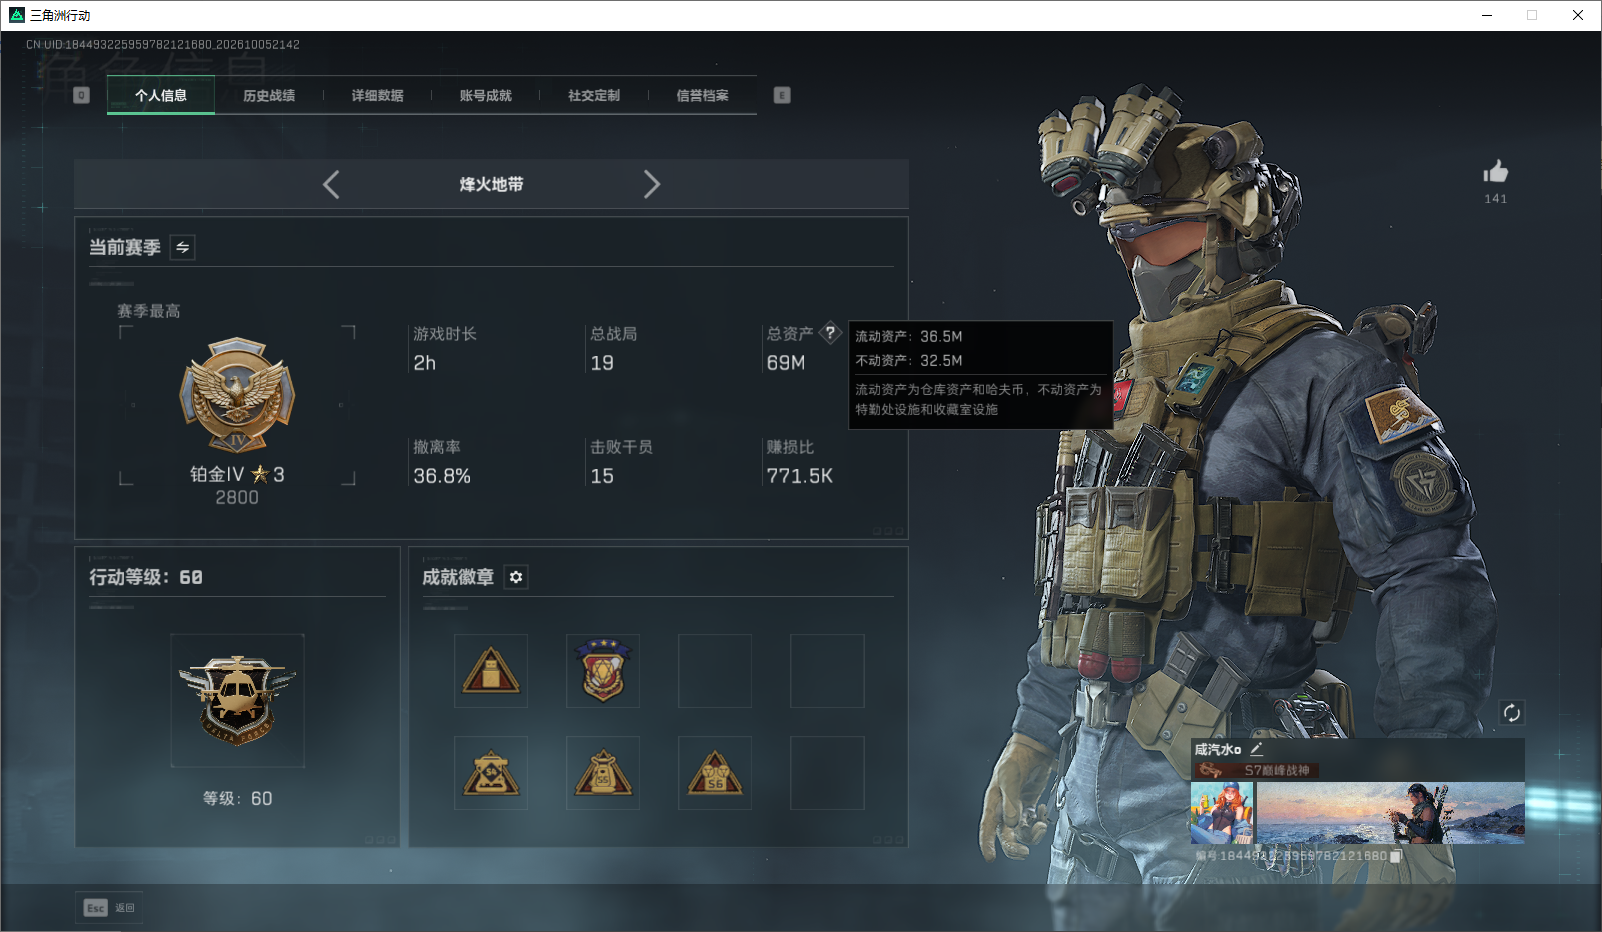
Task: Click the rotate character reset icon
Action: [1512, 713]
